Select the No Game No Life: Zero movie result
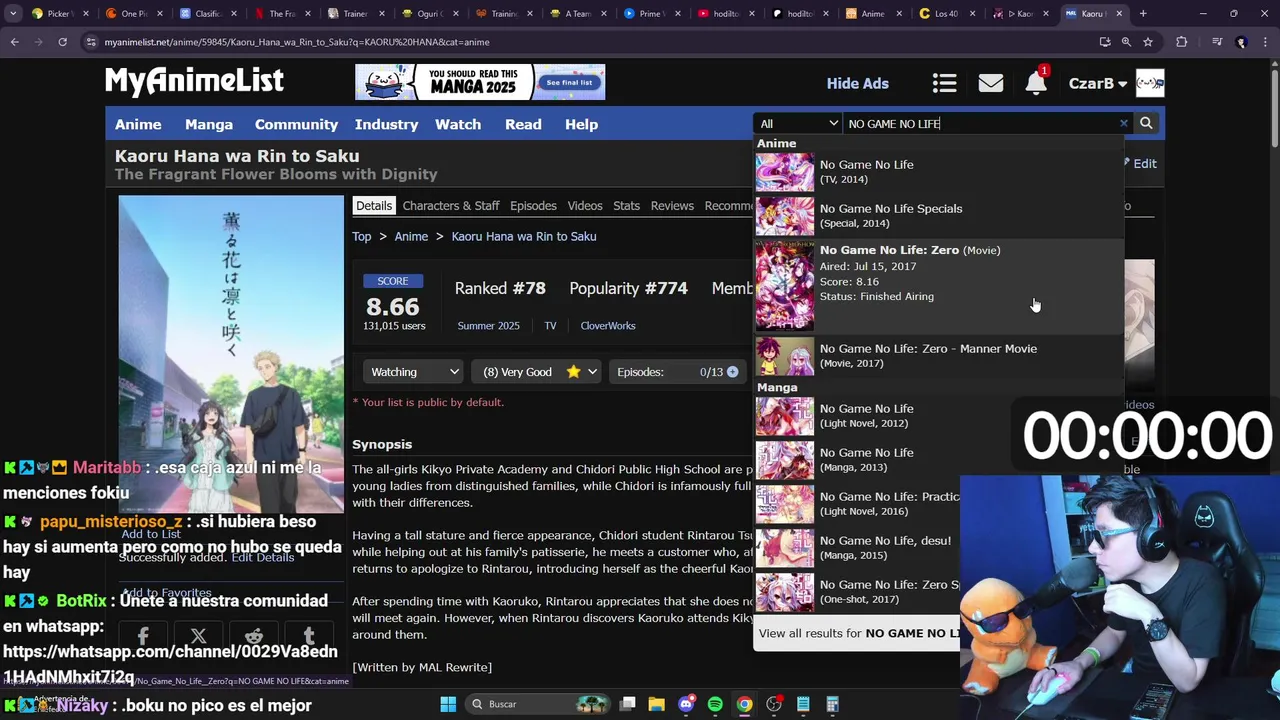The image size is (1280, 720). coord(938,286)
